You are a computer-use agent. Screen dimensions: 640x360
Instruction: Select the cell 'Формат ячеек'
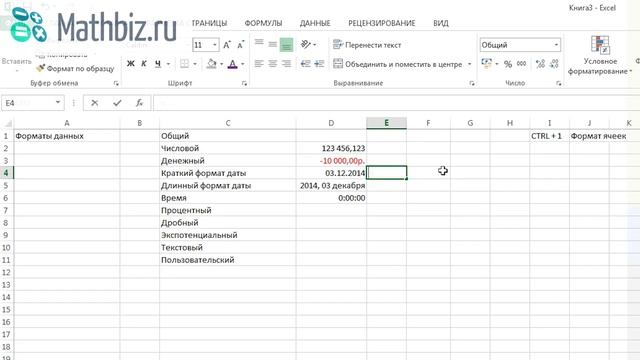click(x=589, y=136)
